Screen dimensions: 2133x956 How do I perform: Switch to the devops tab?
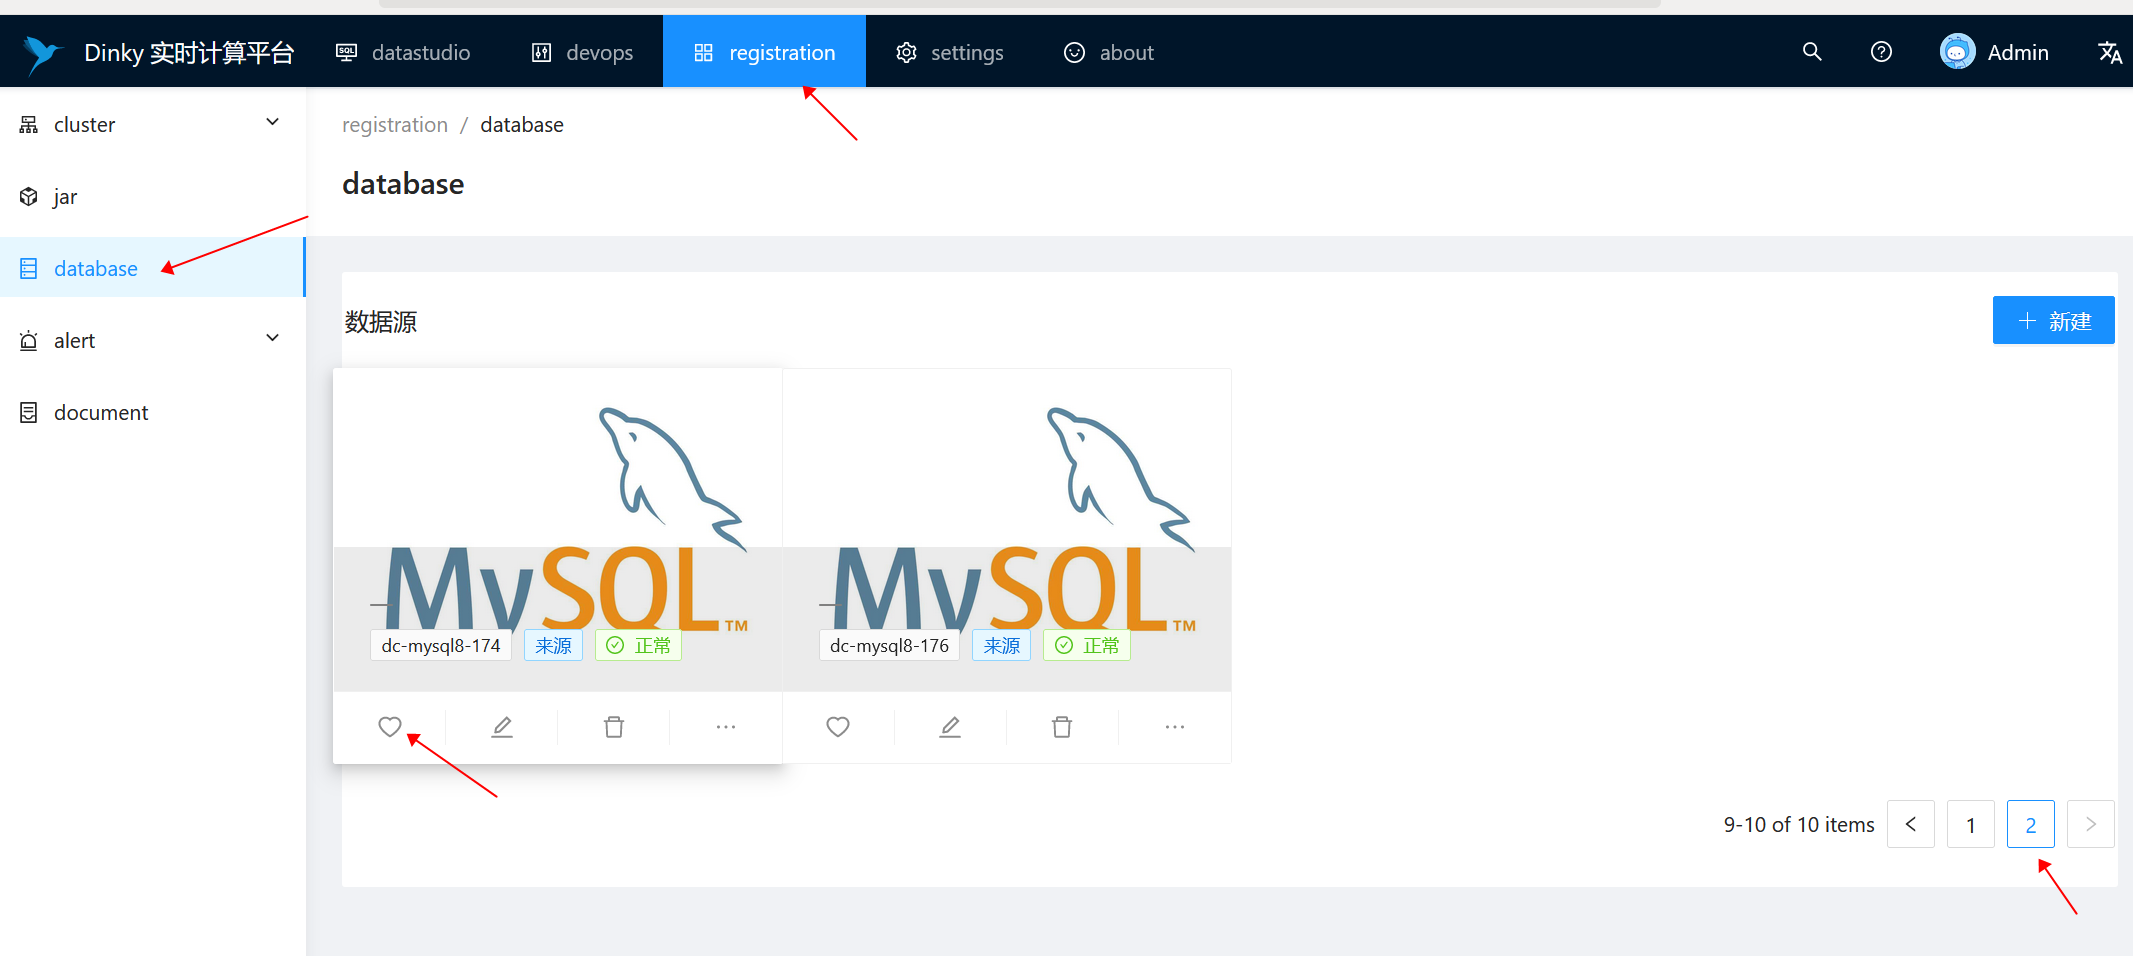point(582,52)
